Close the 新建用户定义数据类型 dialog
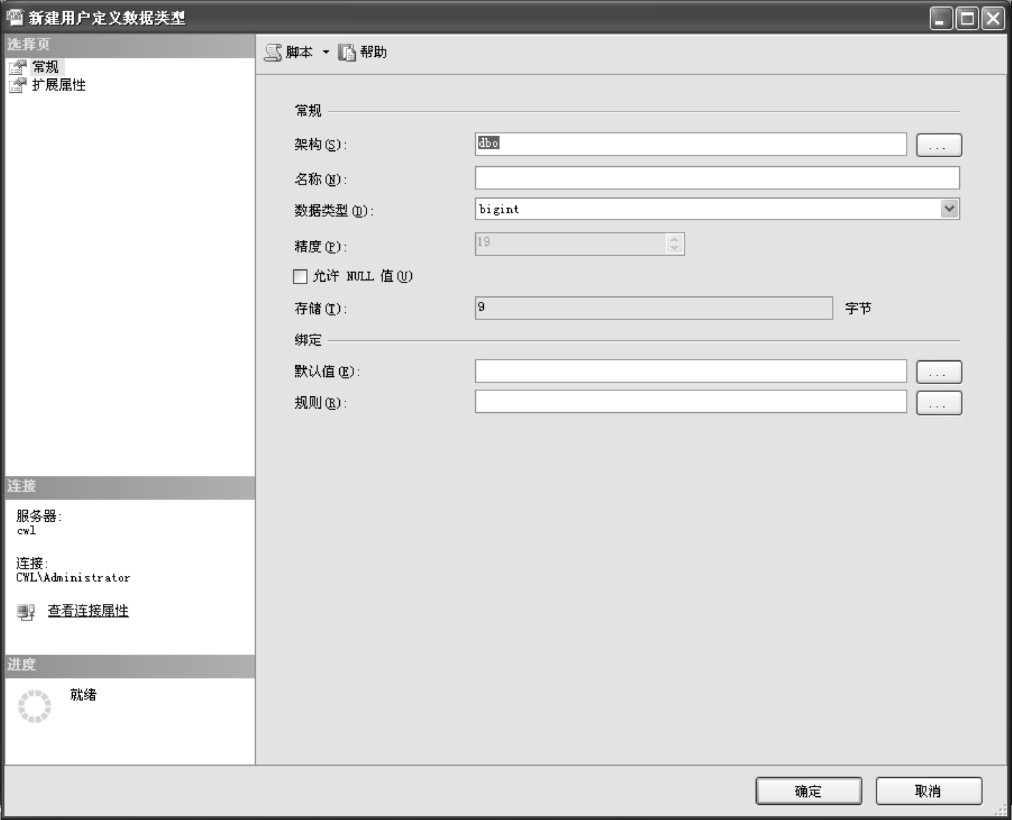 (x=992, y=19)
